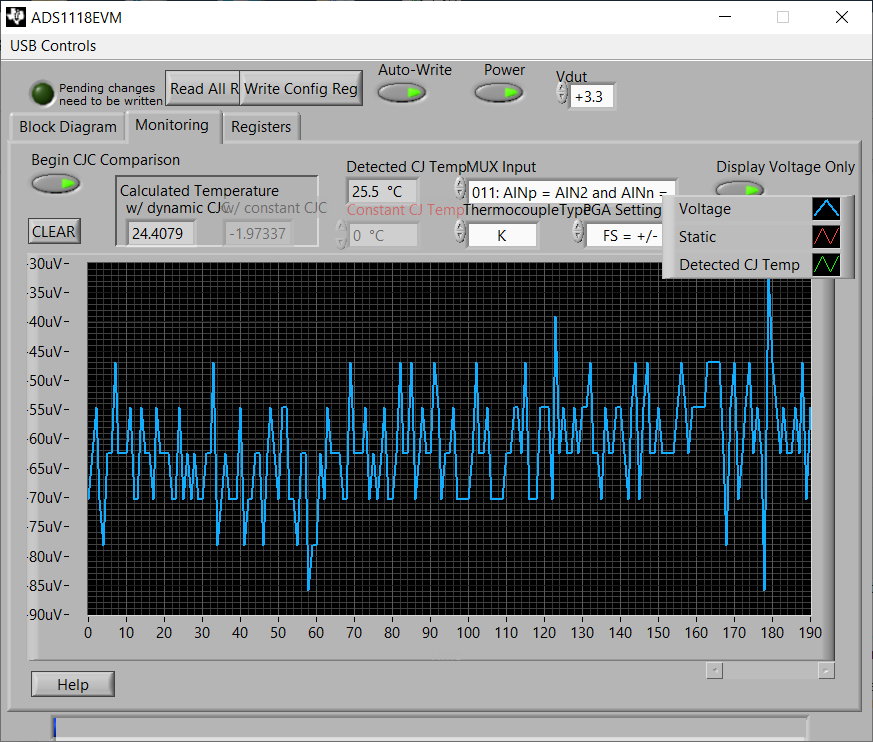Click the Help button

coord(73,684)
